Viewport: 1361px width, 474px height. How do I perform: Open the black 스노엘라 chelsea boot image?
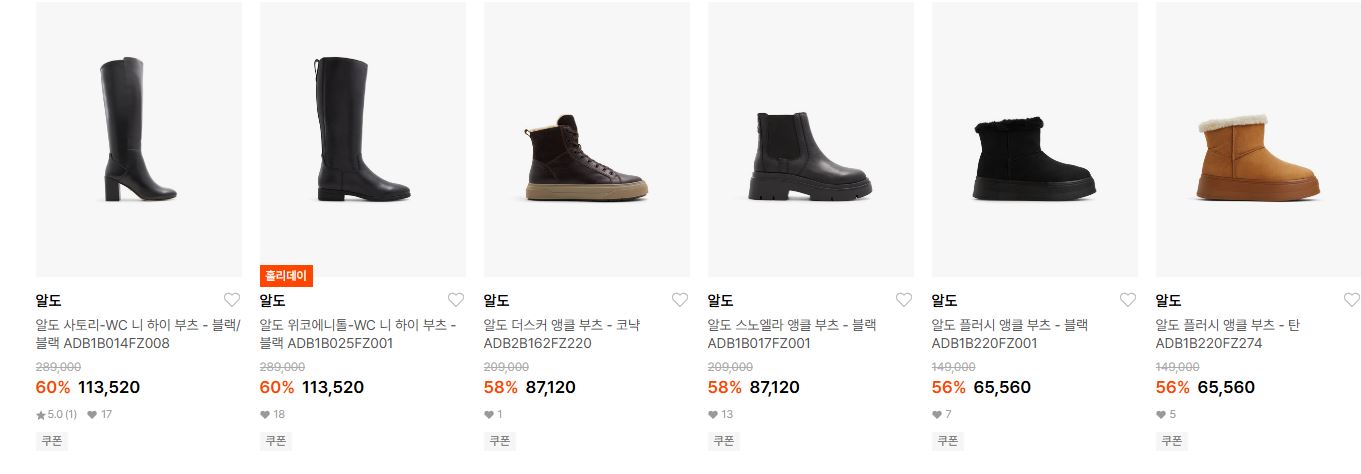pos(811,139)
